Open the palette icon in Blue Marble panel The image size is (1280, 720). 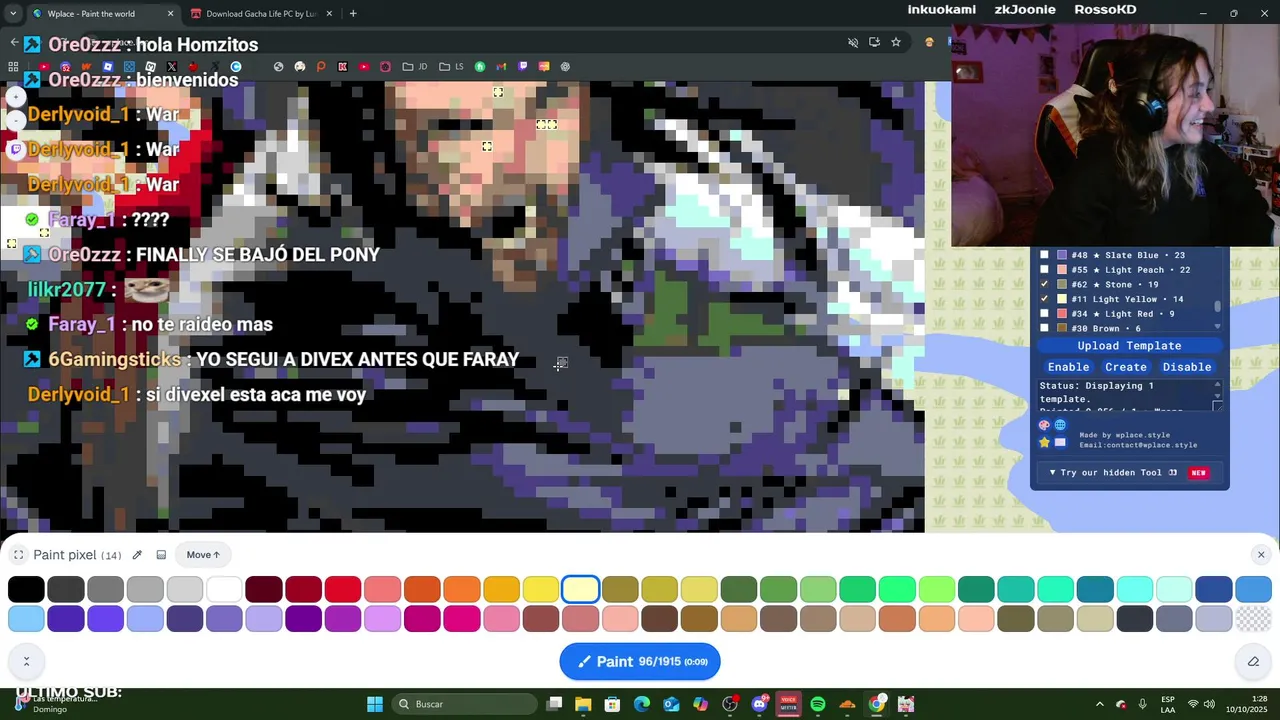click(1045, 425)
